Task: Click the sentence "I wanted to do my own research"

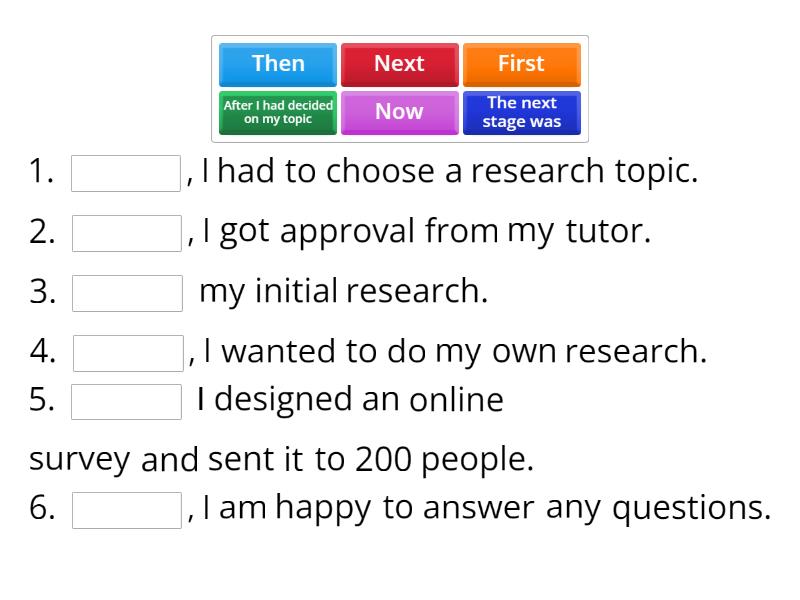Action: click(454, 352)
